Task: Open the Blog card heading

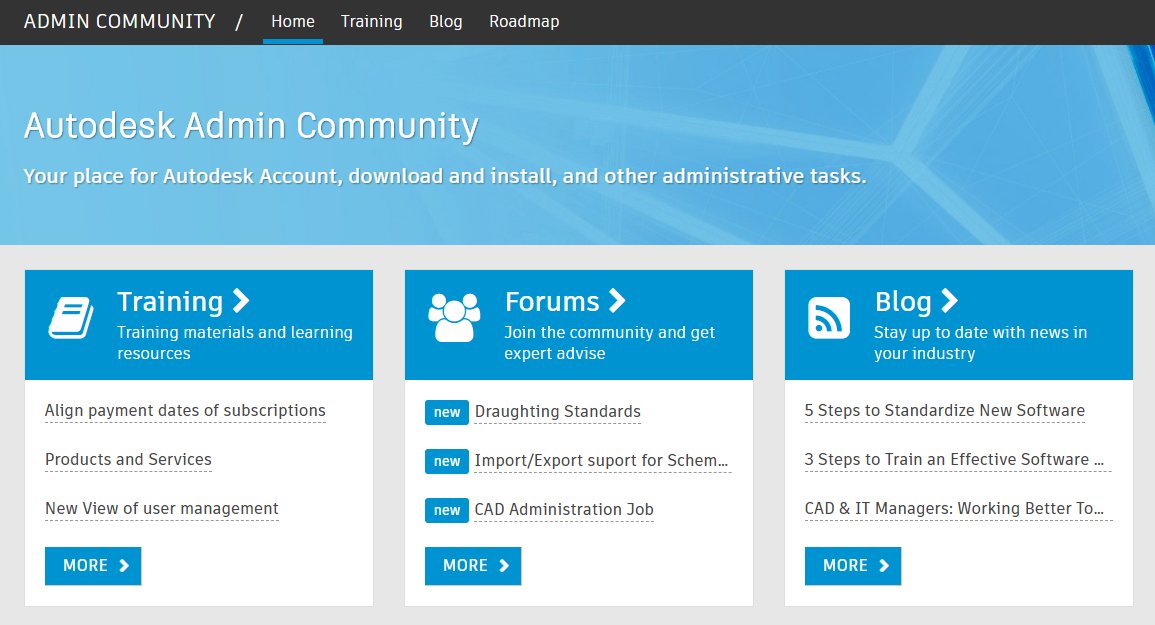Action: (x=903, y=301)
